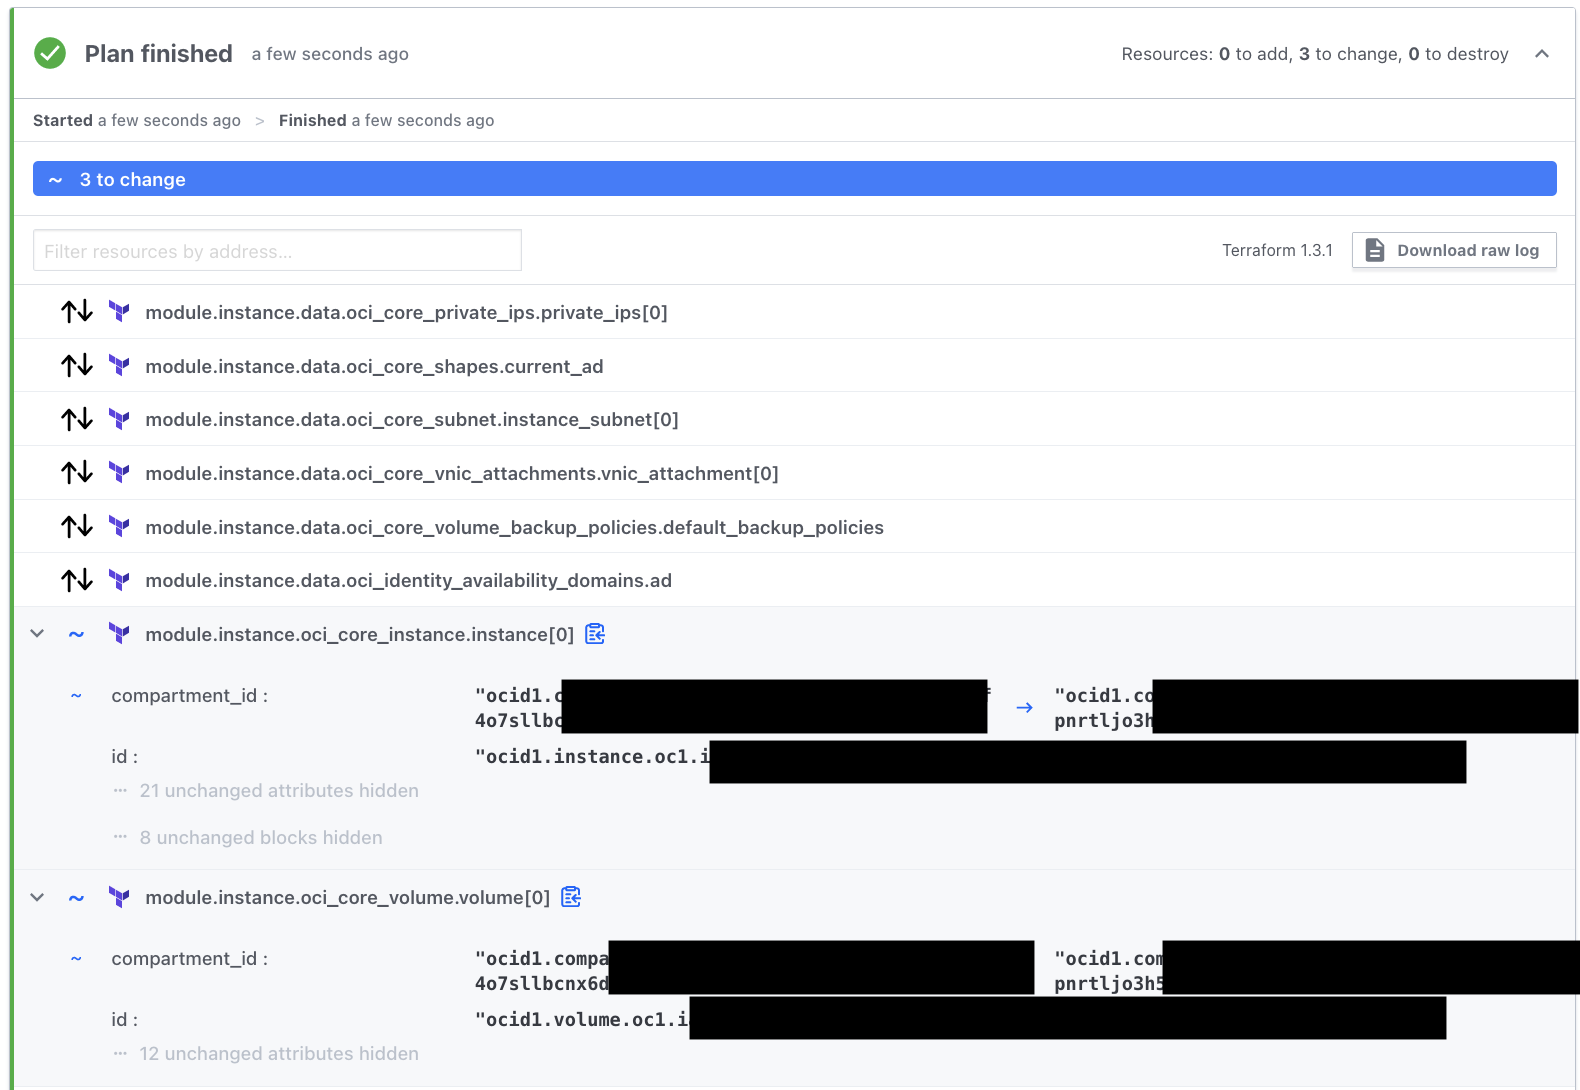1580x1090 pixels.
Task: Collapse the oci_core_instance.instance[0] resource
Action: [37, 634]
